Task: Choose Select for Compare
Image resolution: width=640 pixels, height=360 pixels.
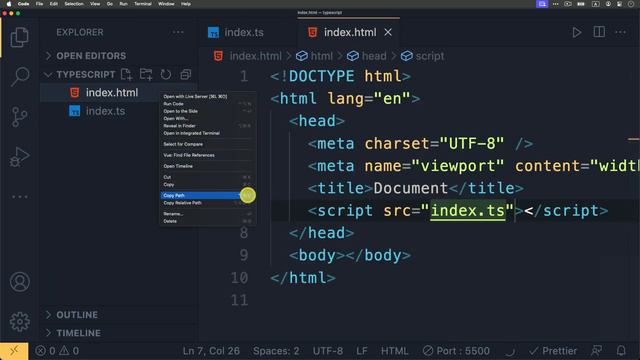Action: pyautogui.click(x=207, y=144)
